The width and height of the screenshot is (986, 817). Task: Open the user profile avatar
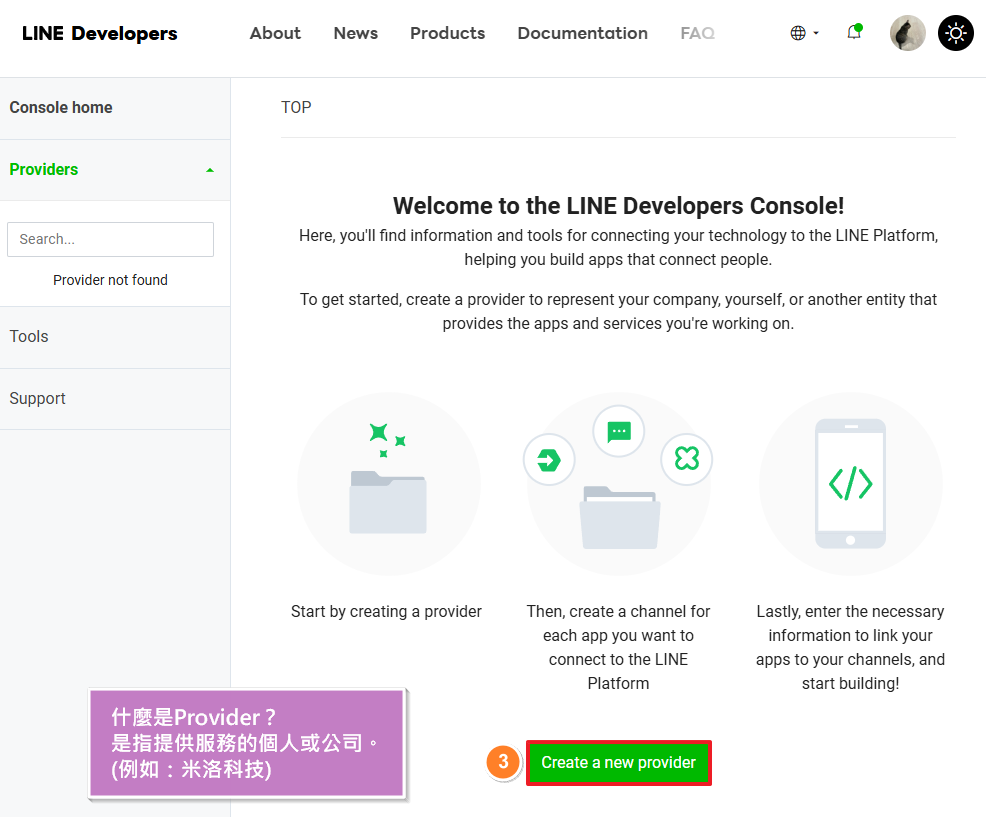(x=907, y=33)
